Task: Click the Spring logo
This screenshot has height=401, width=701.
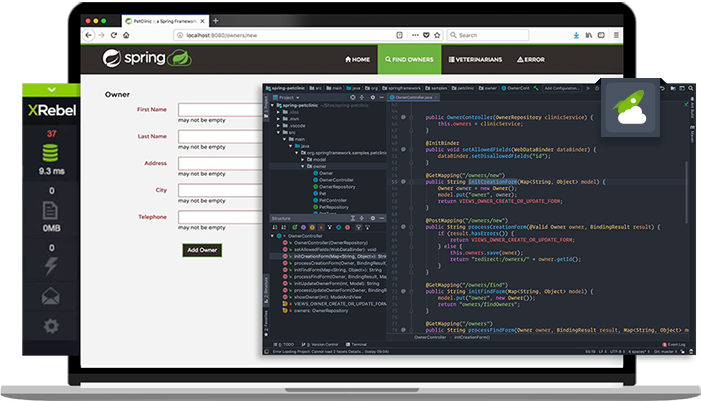Action: point(147,58)
